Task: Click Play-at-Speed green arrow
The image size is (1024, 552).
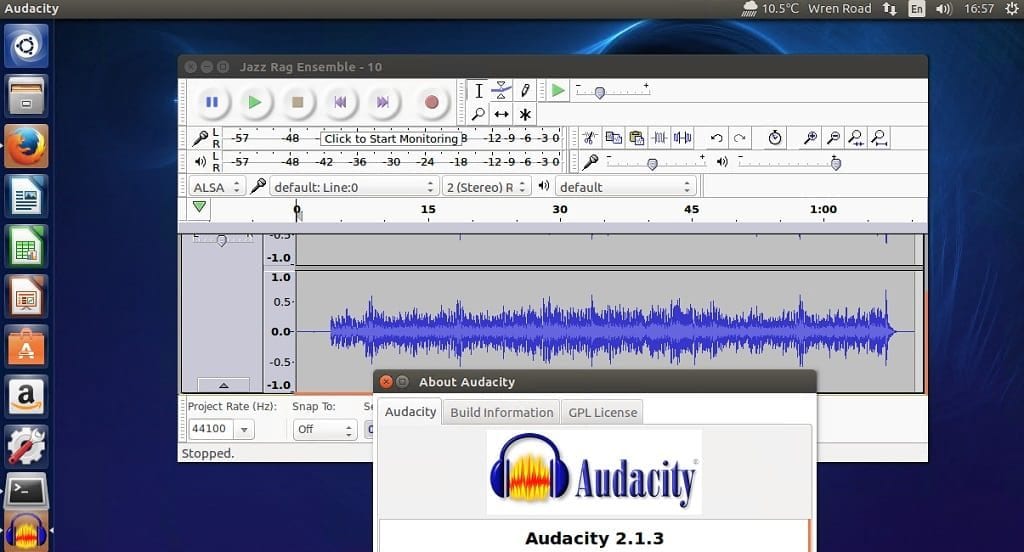Action: [558, 90]
